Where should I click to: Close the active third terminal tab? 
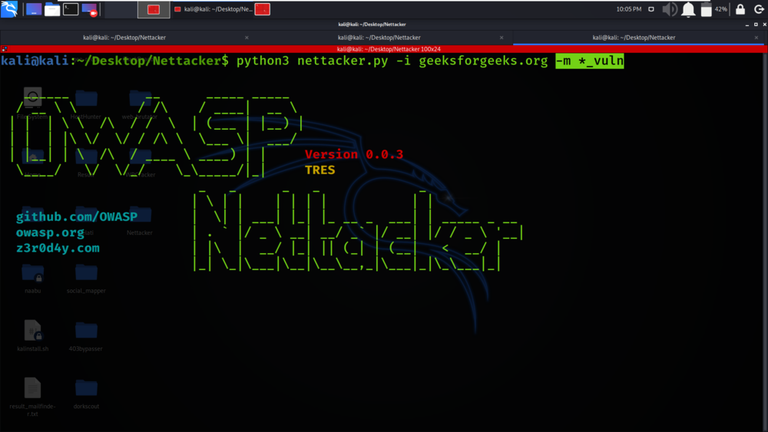756,38
